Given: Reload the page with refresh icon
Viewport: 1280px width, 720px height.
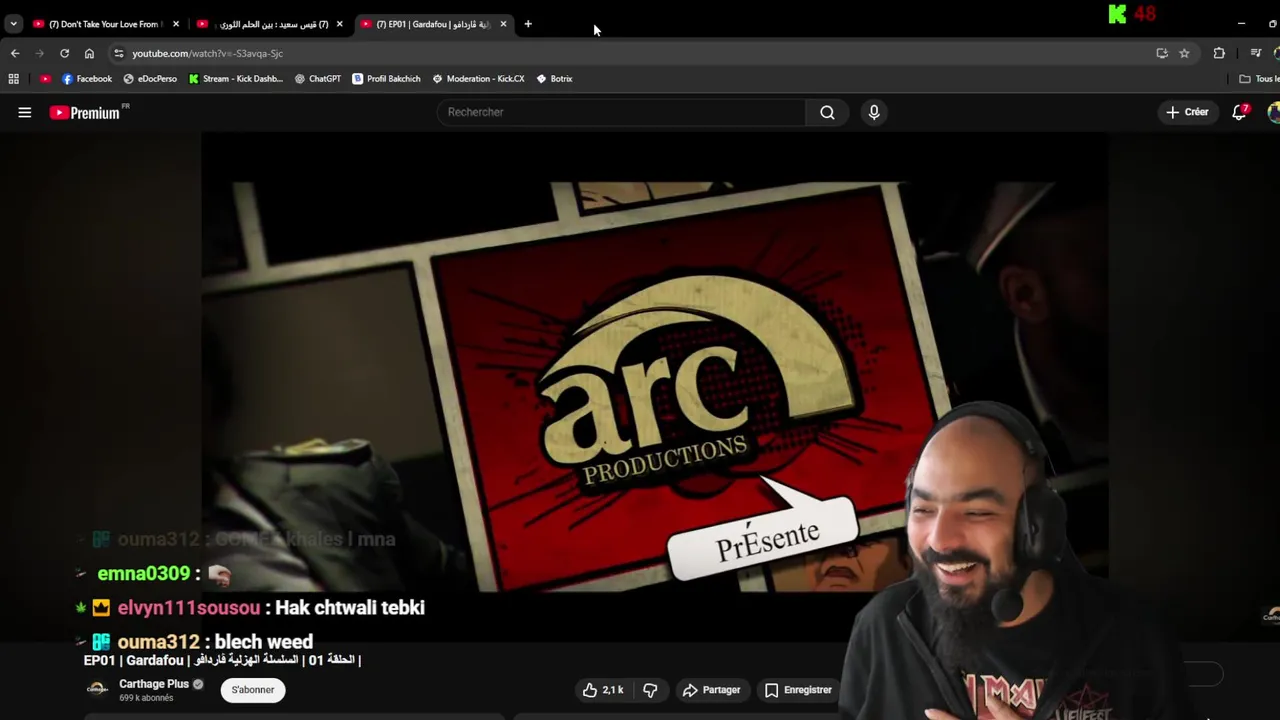Looking at the screenshot, I should (x=64, y=53).
